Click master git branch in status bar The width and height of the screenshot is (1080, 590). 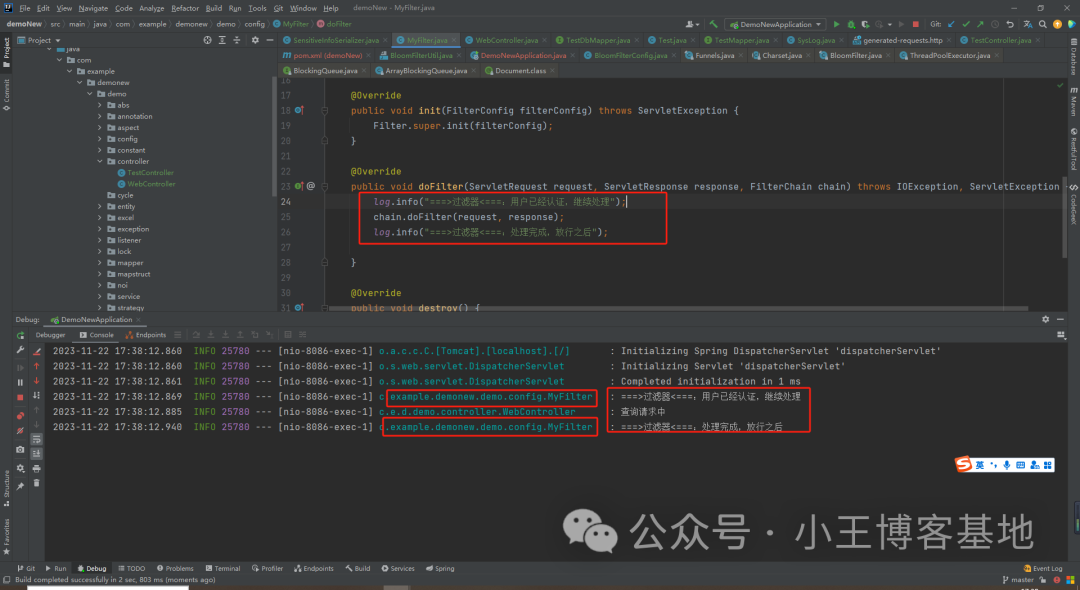click(x=1018, y=580)
